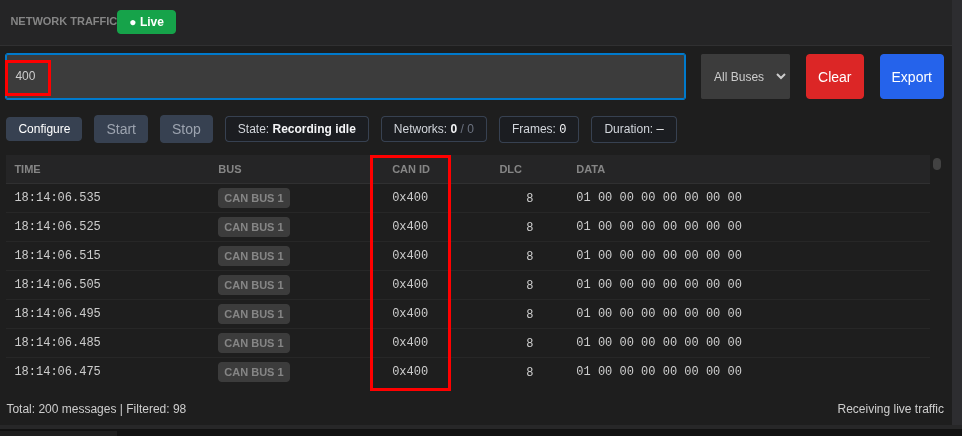Click the DATA column header
The height and width of the screenshot is (436, 962).
tap(590, 169)
